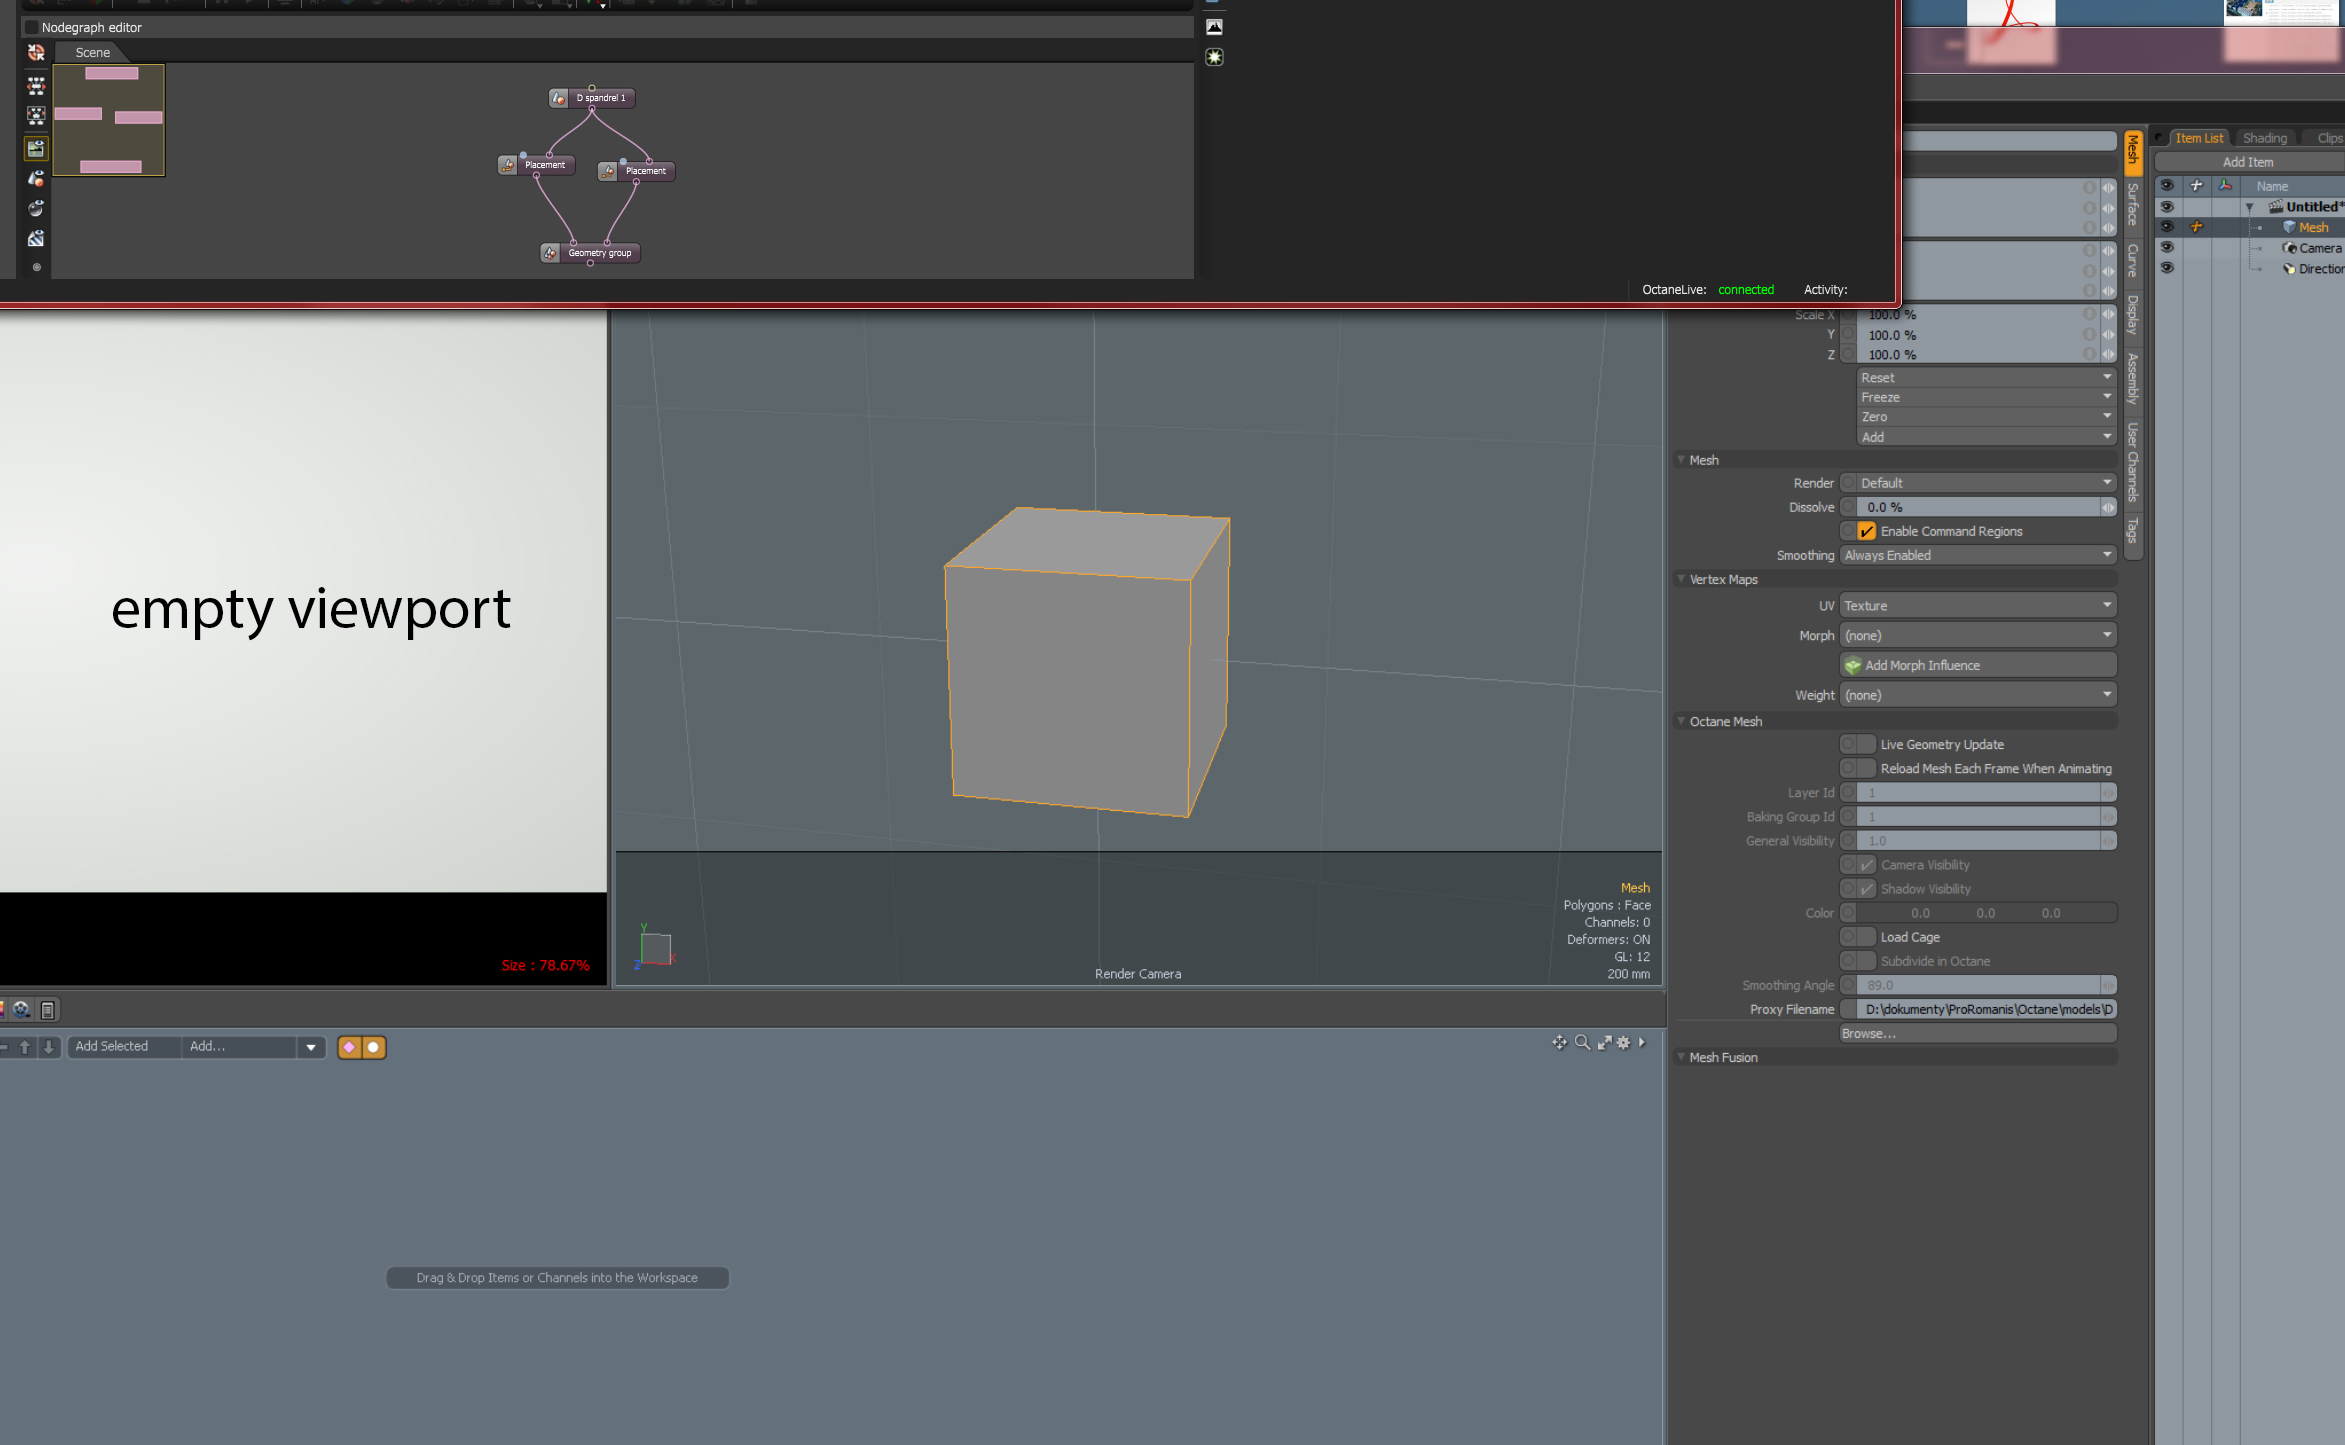This screenshot has height=1445, width=2345.
Task: Collapse the Untitled scene tree
Action: (2250, 207)
